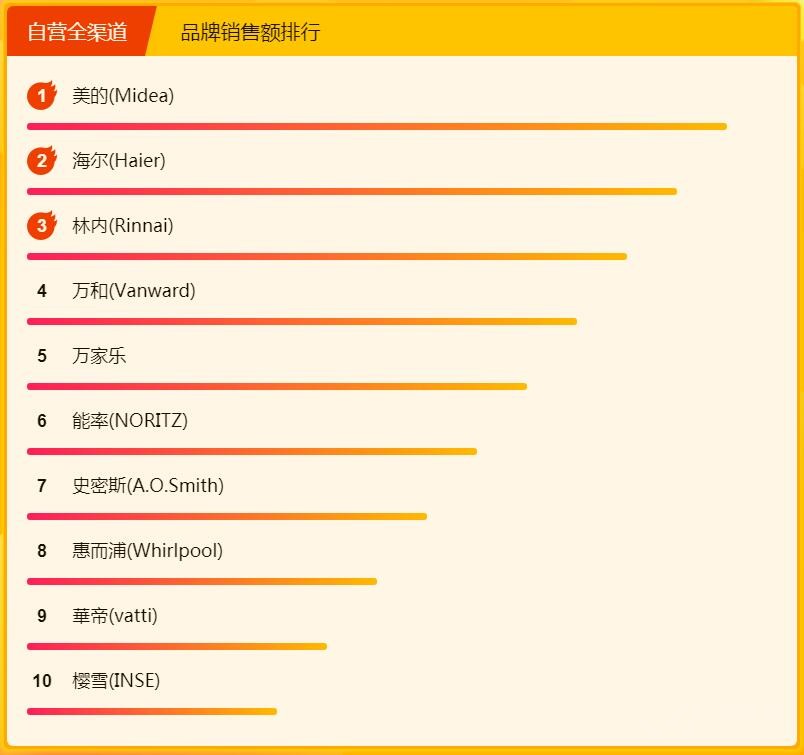Click the rank 2 flame badge
Image resolution: width=804 pixels, height=755 pixels.
tap(41, 161)
